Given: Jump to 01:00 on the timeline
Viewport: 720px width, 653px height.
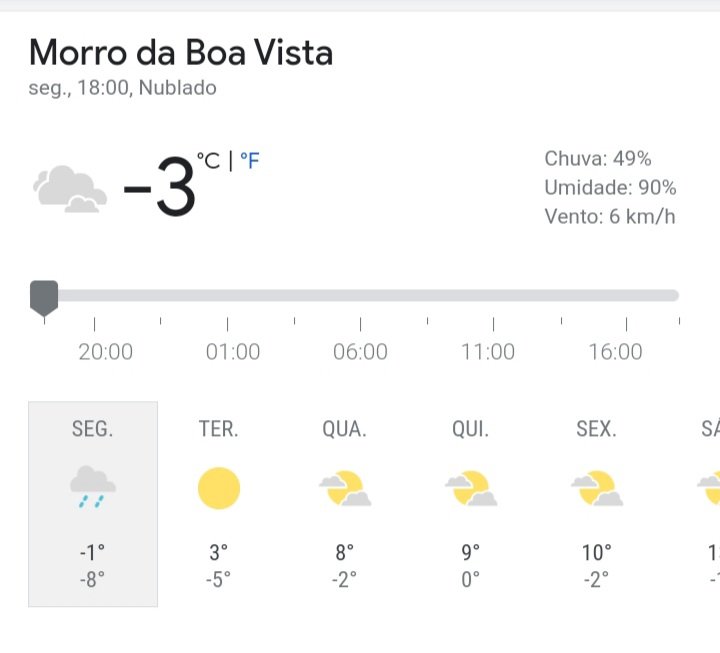Looking at the screenshot, I should click(233, 352).
